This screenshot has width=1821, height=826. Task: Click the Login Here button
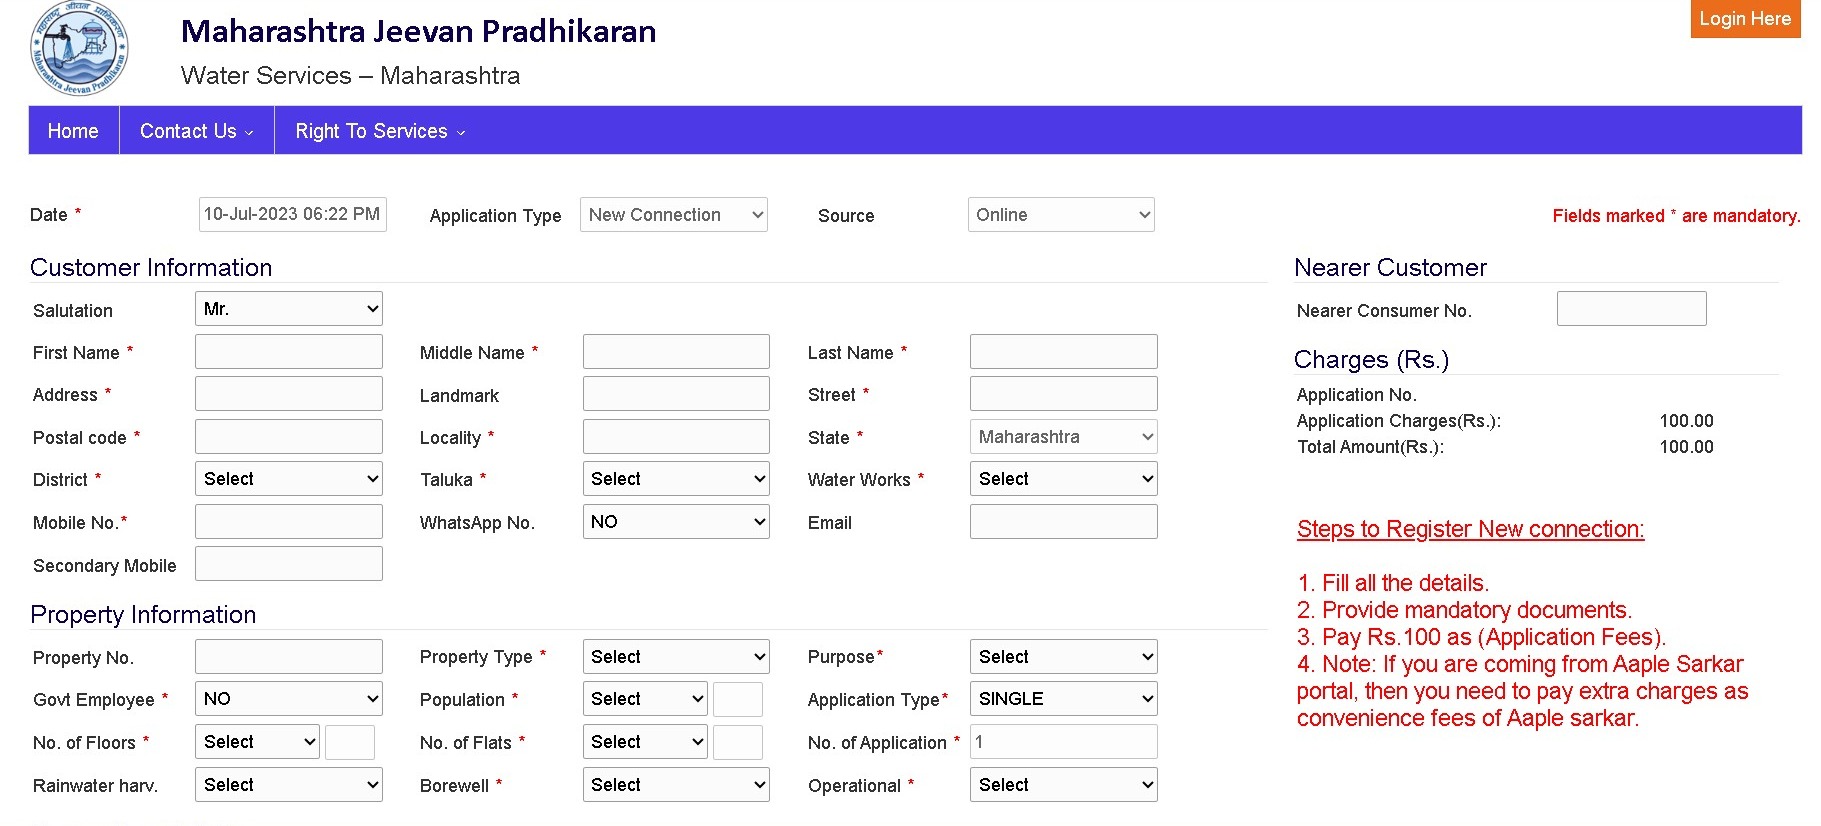point(1745,19)
